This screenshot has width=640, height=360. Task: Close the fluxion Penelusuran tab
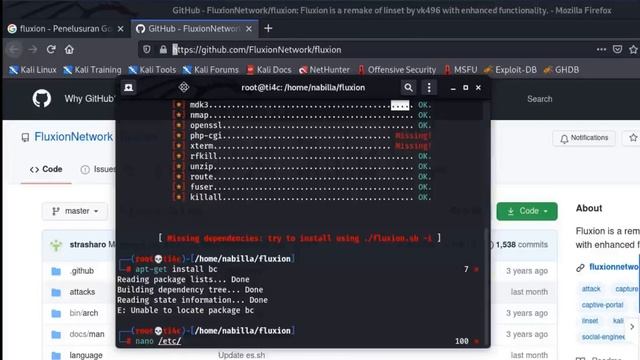pyautogui.click(x=120, y=29)
